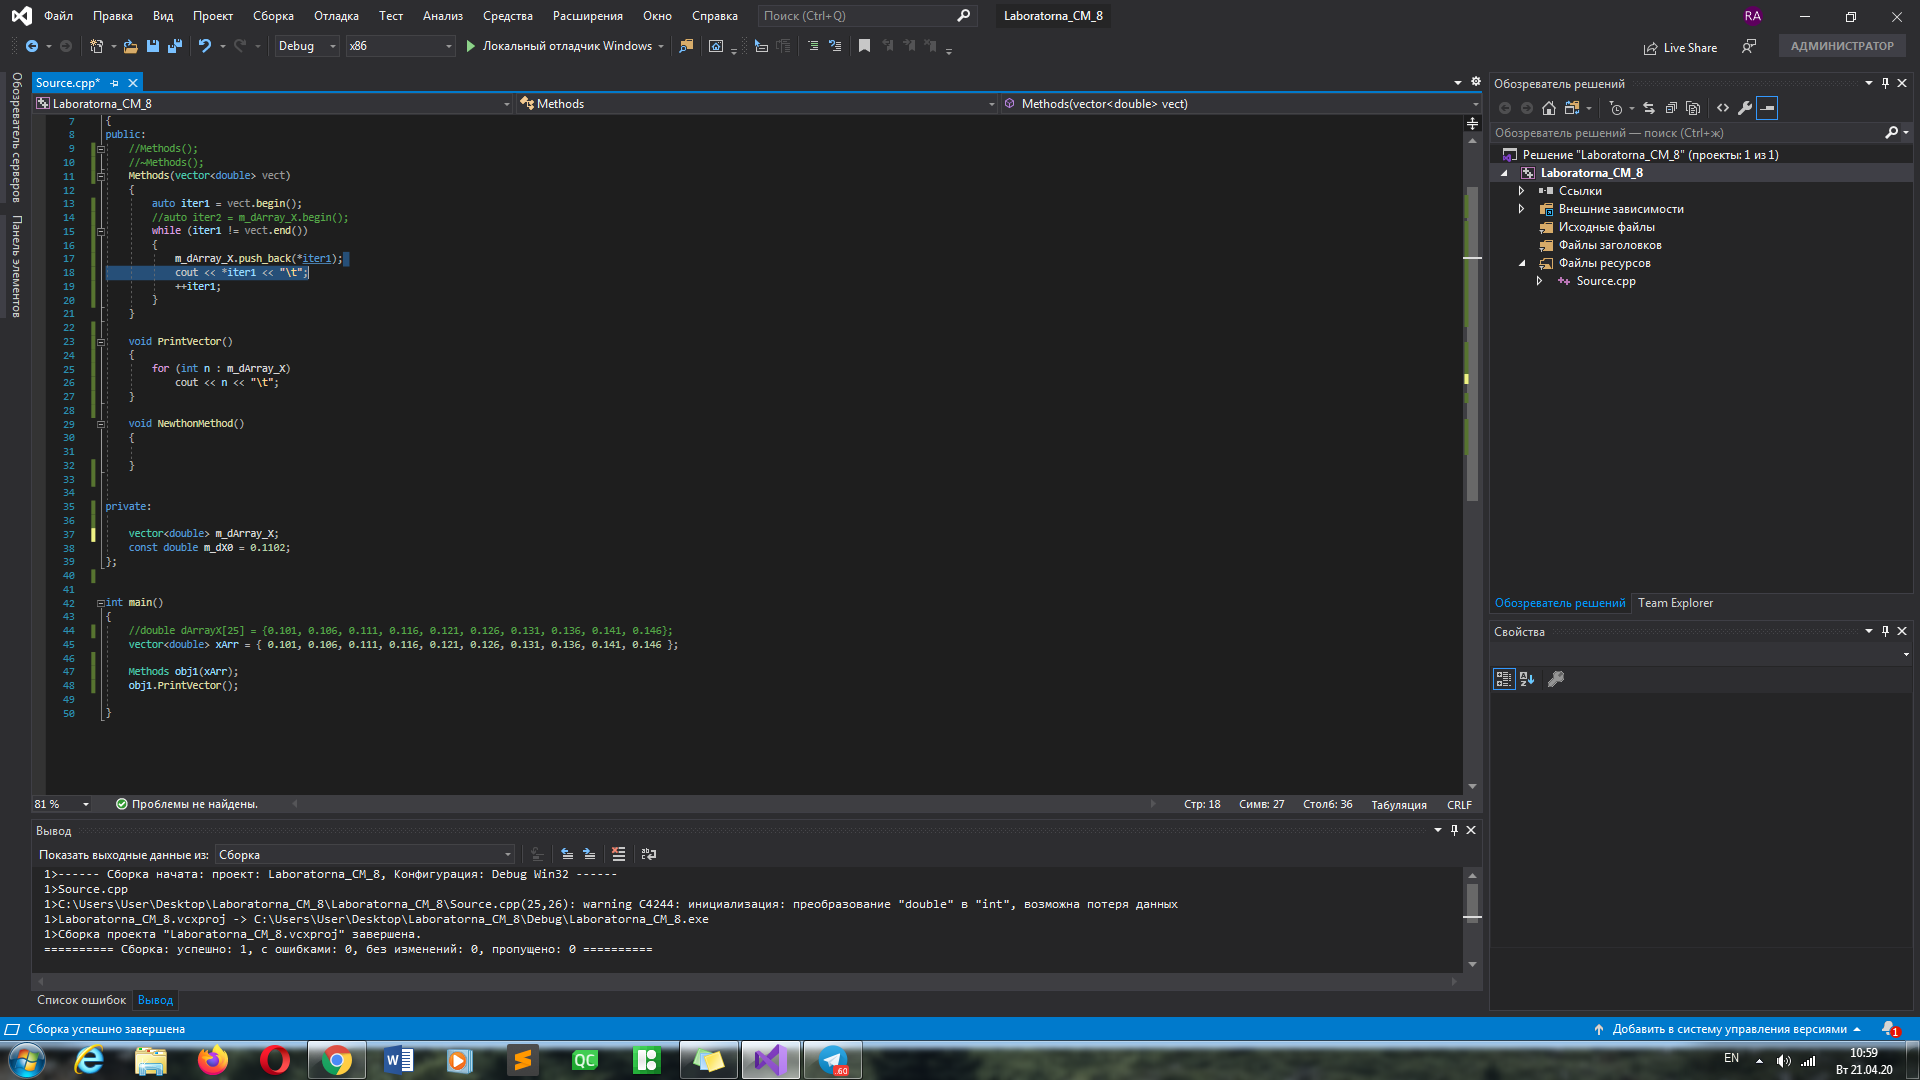Open the Сборка menu
Screen dimensions: 1920x1080
(273, 16)
